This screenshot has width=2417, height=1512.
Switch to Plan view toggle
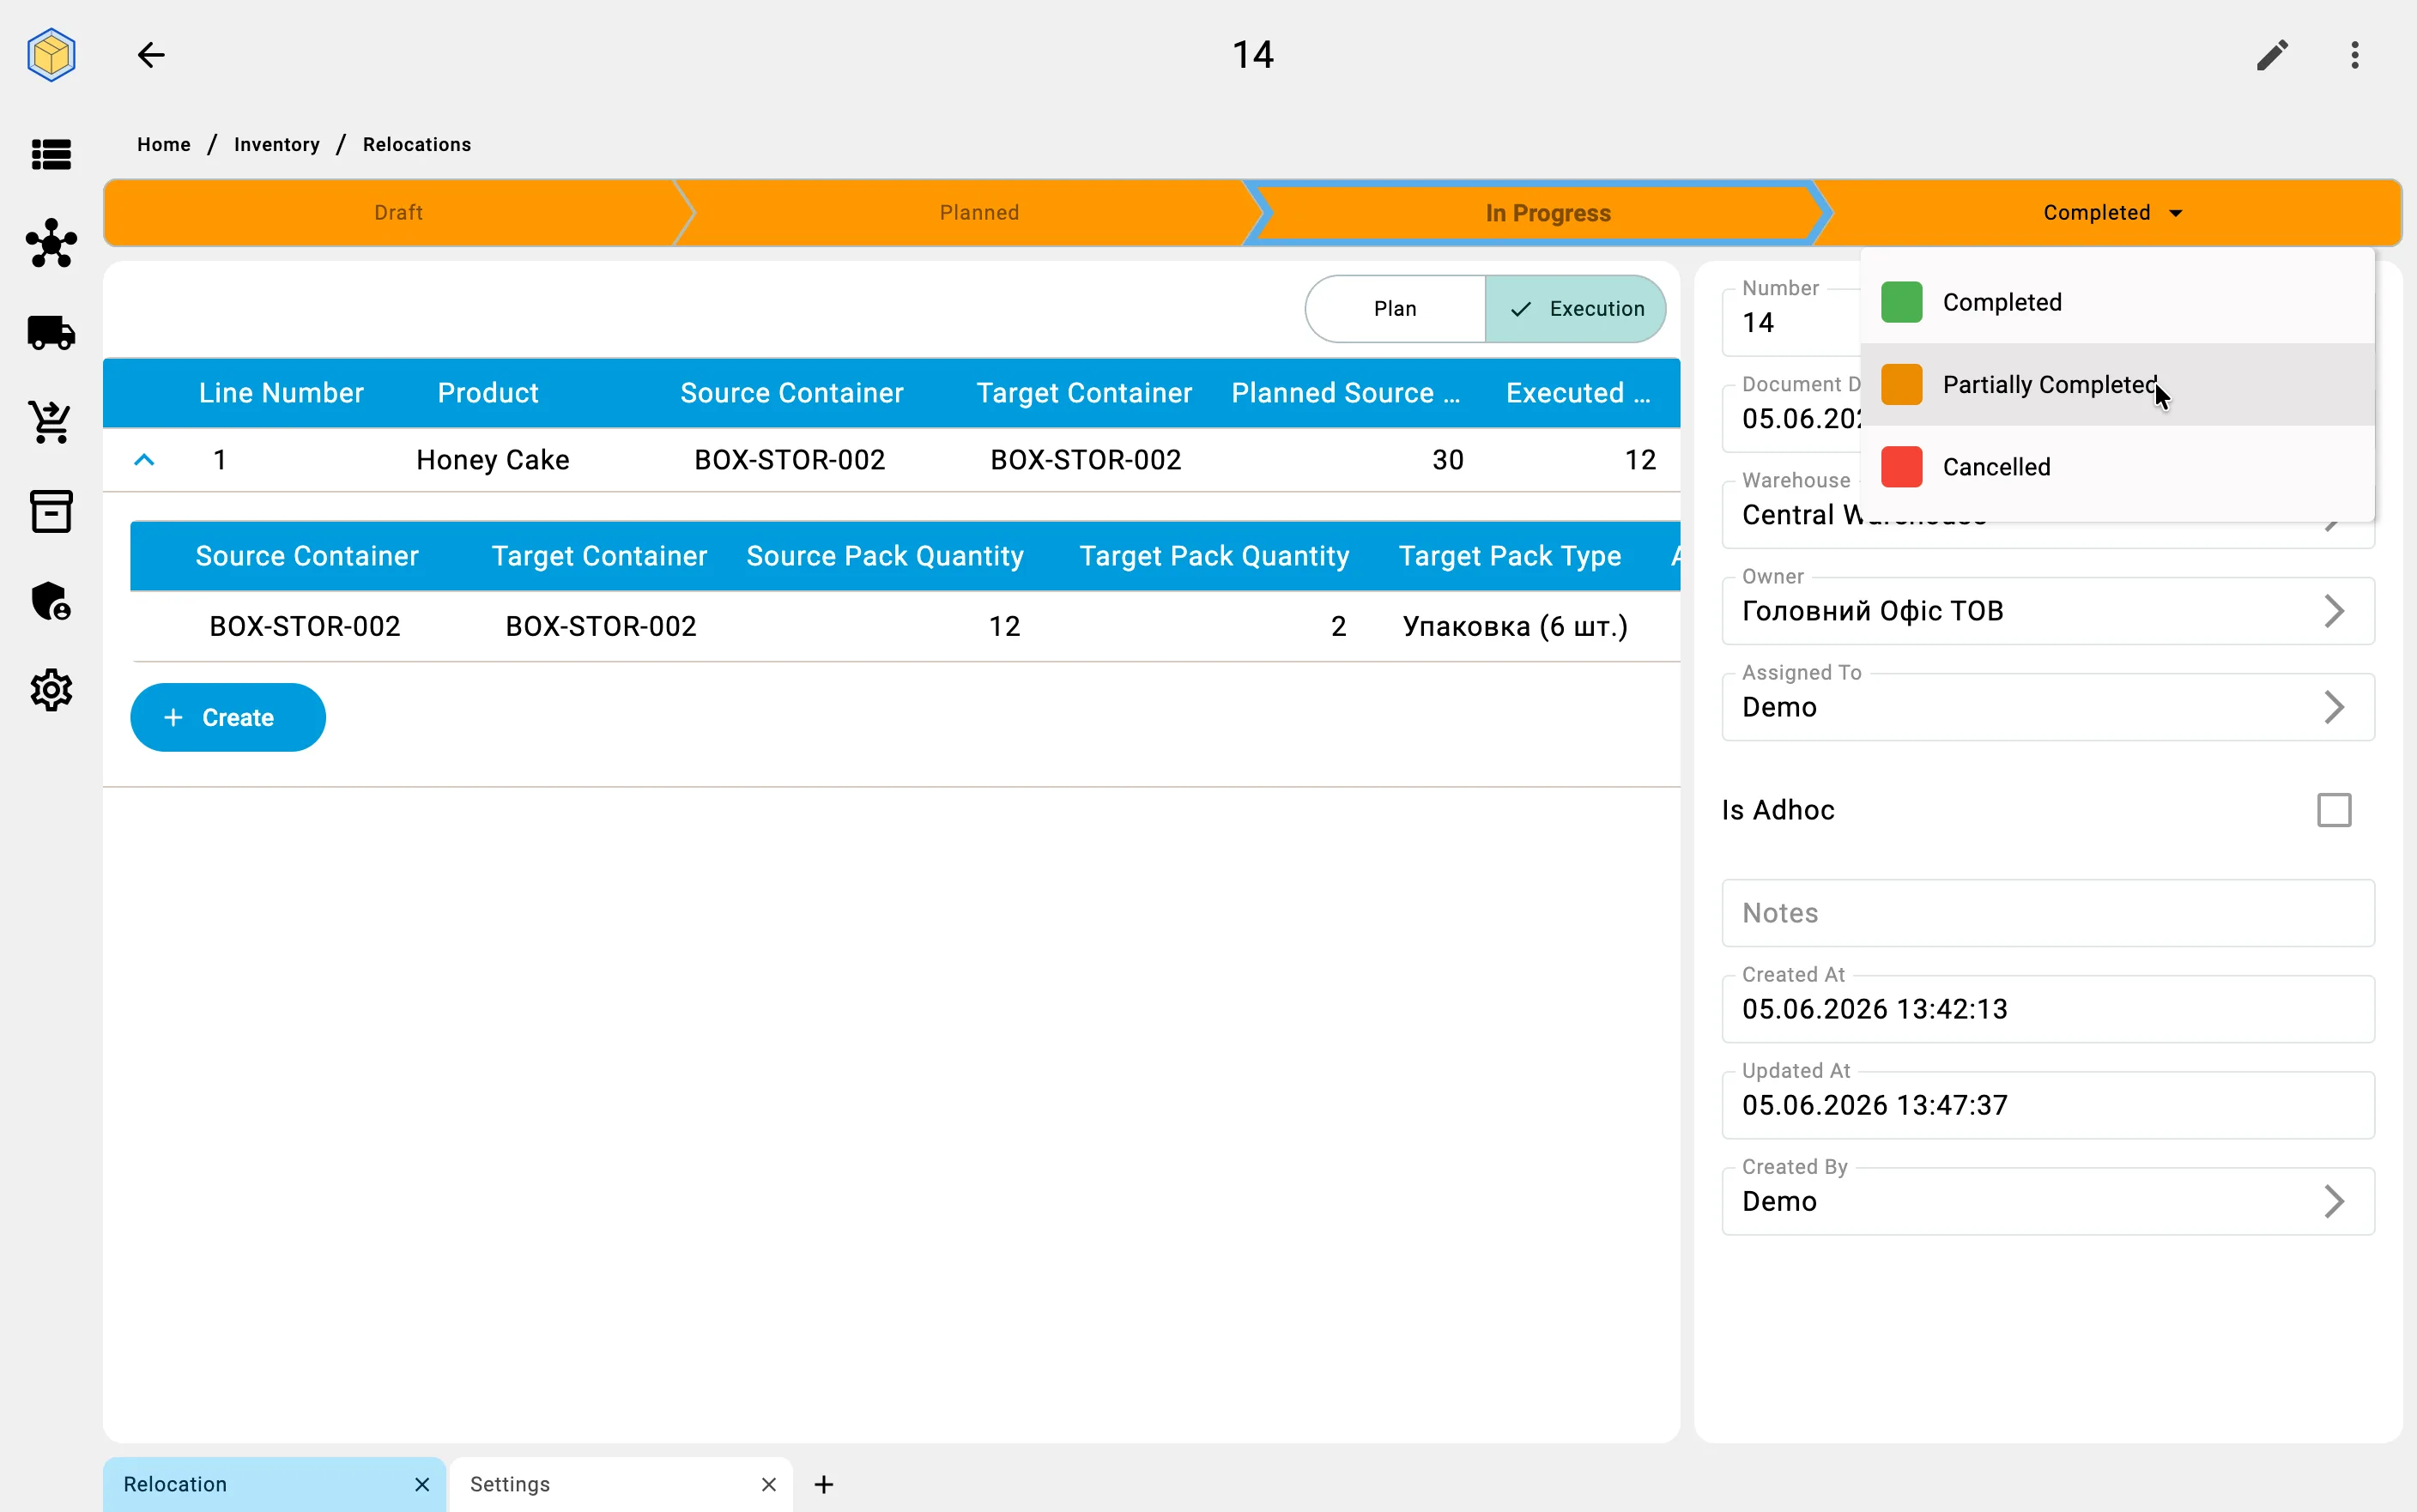(1395, 309)
